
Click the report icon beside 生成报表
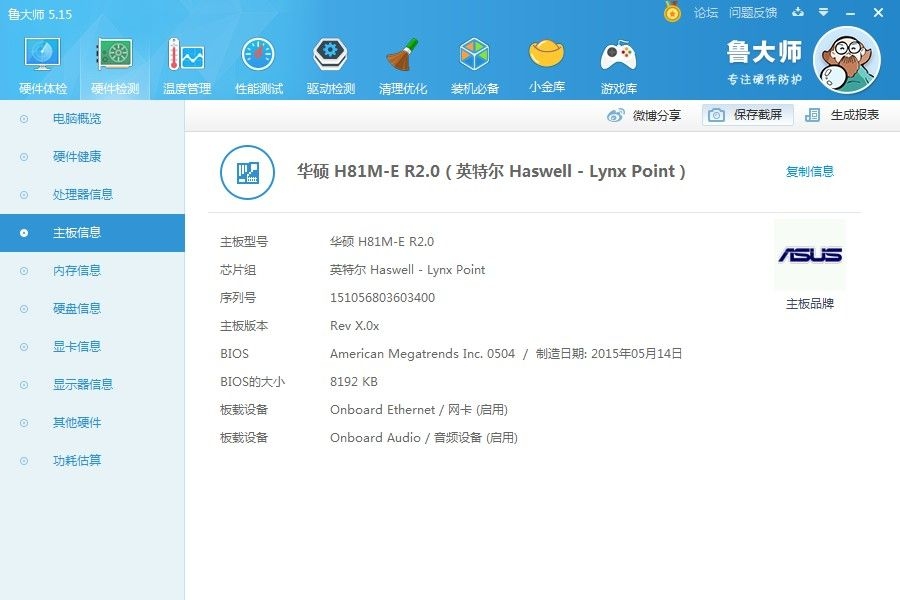[812, 115]
